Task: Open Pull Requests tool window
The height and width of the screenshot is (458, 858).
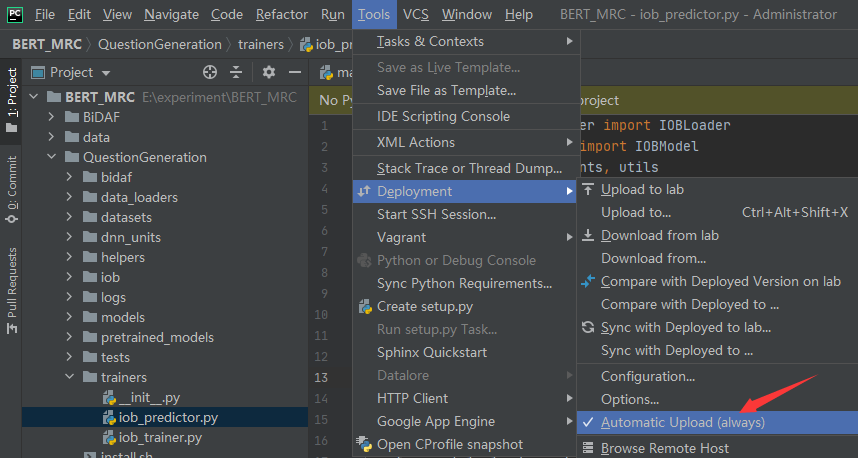Action: coord(12,283)
